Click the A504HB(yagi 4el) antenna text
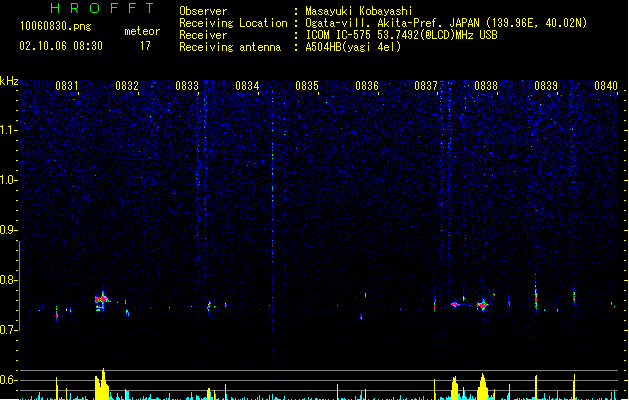This screenshot has height=400, width=629. tap(353, 47)
